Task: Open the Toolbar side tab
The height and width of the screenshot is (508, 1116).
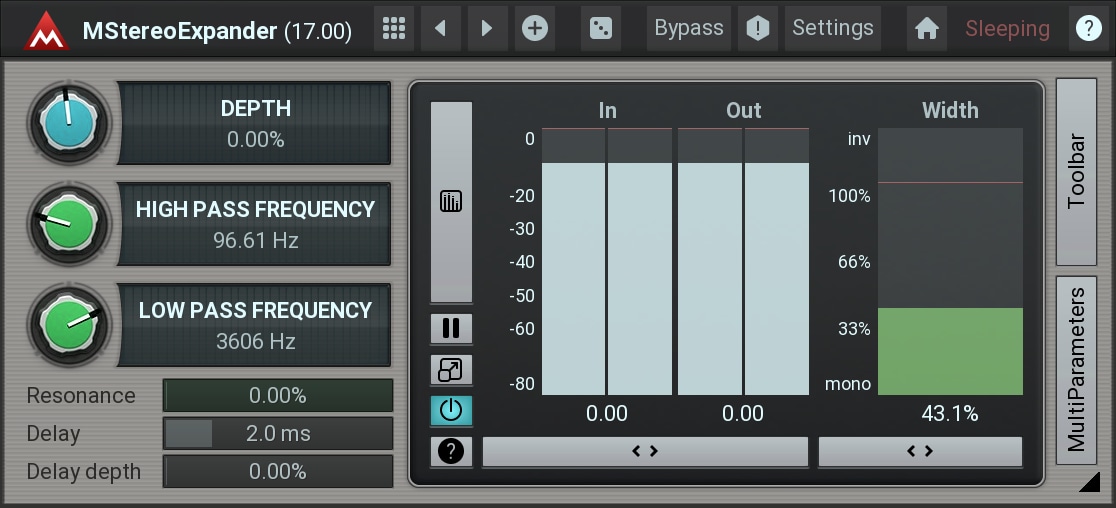Action: pos(1076,172)
